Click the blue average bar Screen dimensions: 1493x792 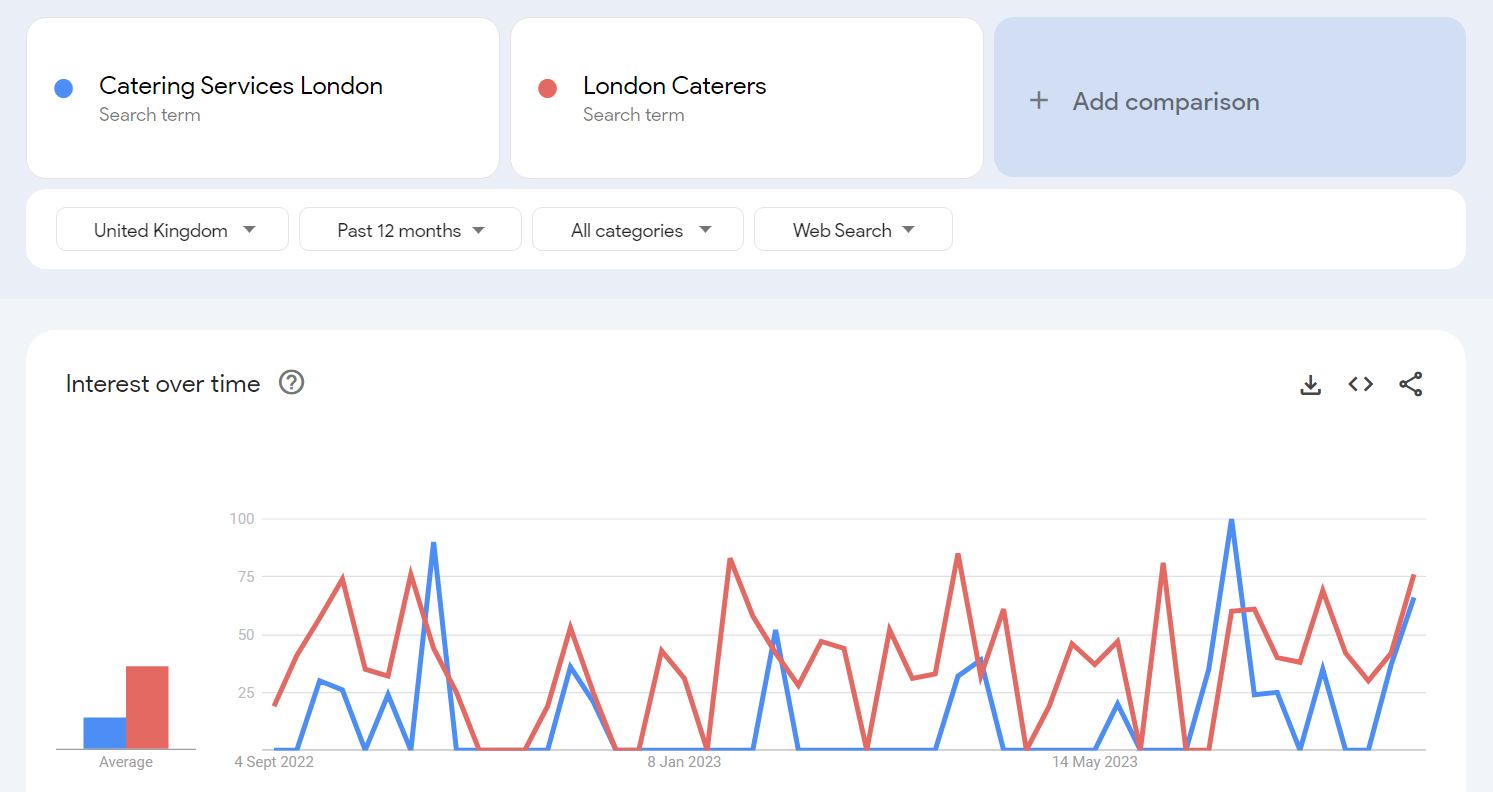(x=104, y=733)
